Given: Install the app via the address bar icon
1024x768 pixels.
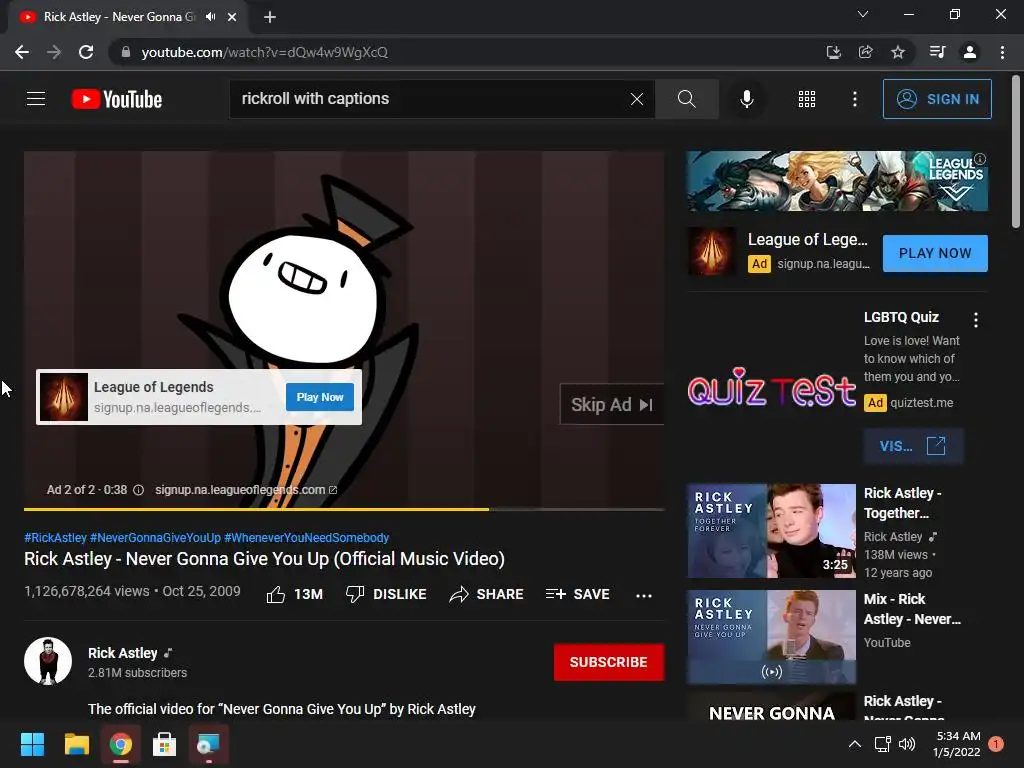Looking at the screenshot, I should pyautogui.click(x=833, y=52).
